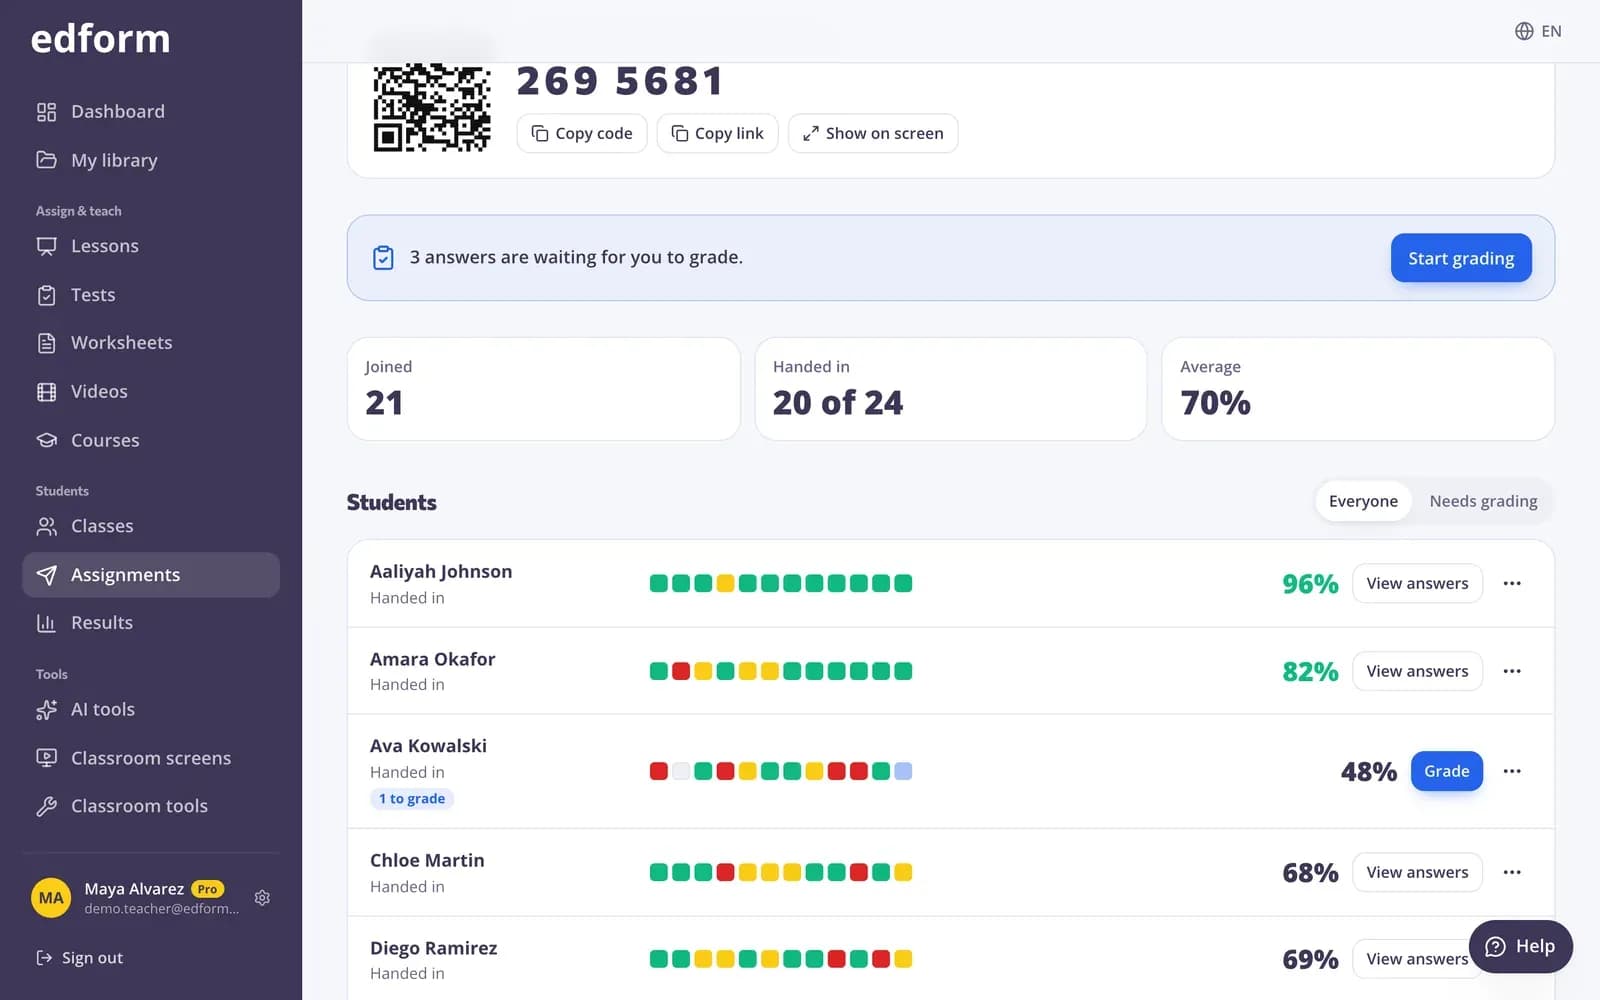Screen dimensions: 1600x1000
Task: Open more options for Chloe Martin
Action: point(1512,872)
